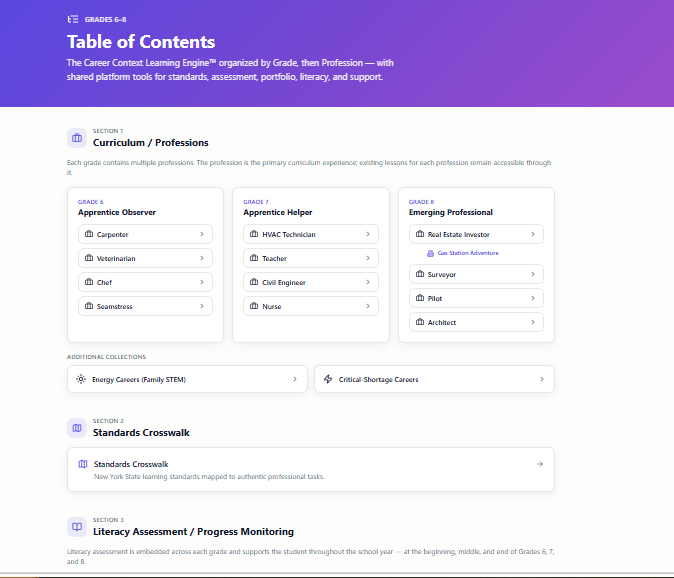674x578 pixels.
Task: Click the briefcase icon beside Veterinarian
Action: tap(89, 258)
